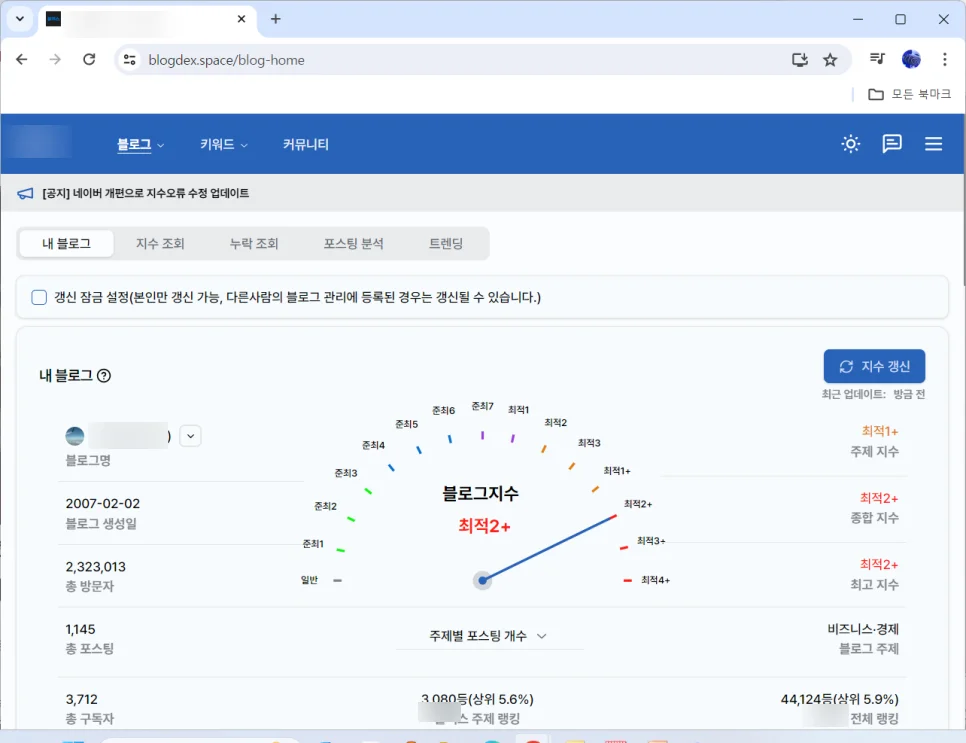Click the 2007-02-02 blog creation date
This screenshot has width=966, height=743.
pos(103,504)
